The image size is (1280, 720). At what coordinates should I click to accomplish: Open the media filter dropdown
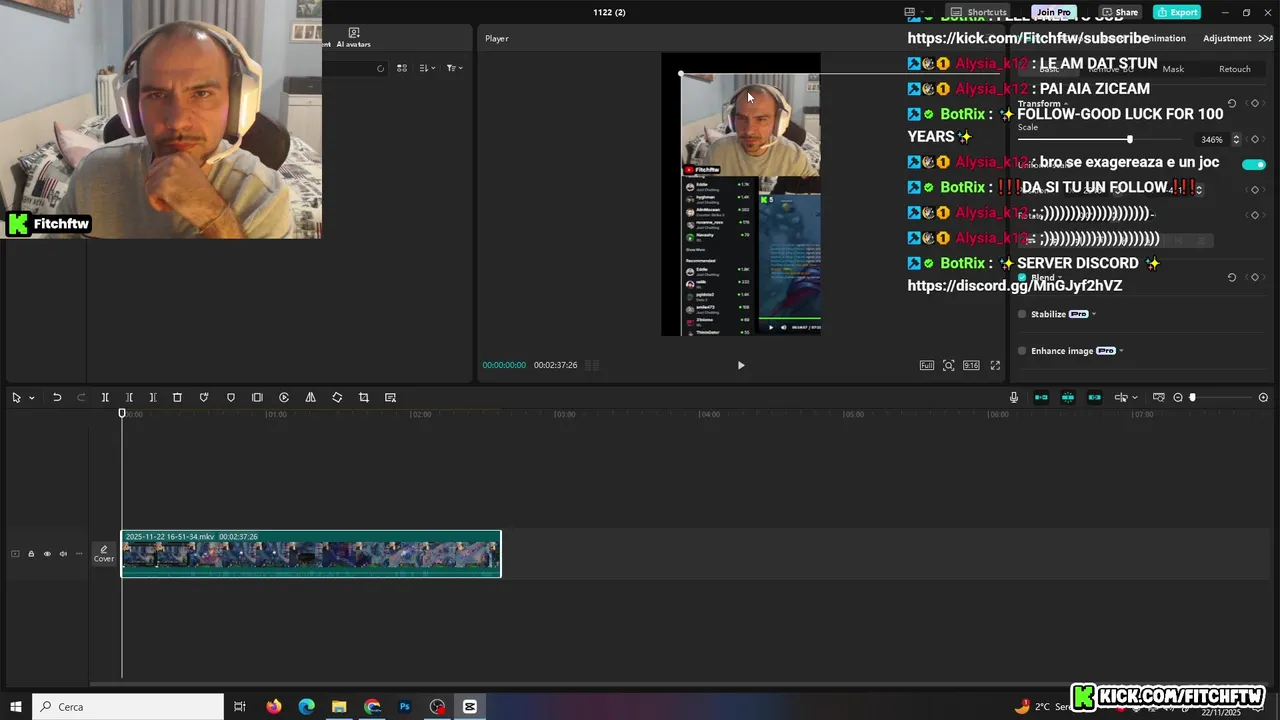point(453,68)
